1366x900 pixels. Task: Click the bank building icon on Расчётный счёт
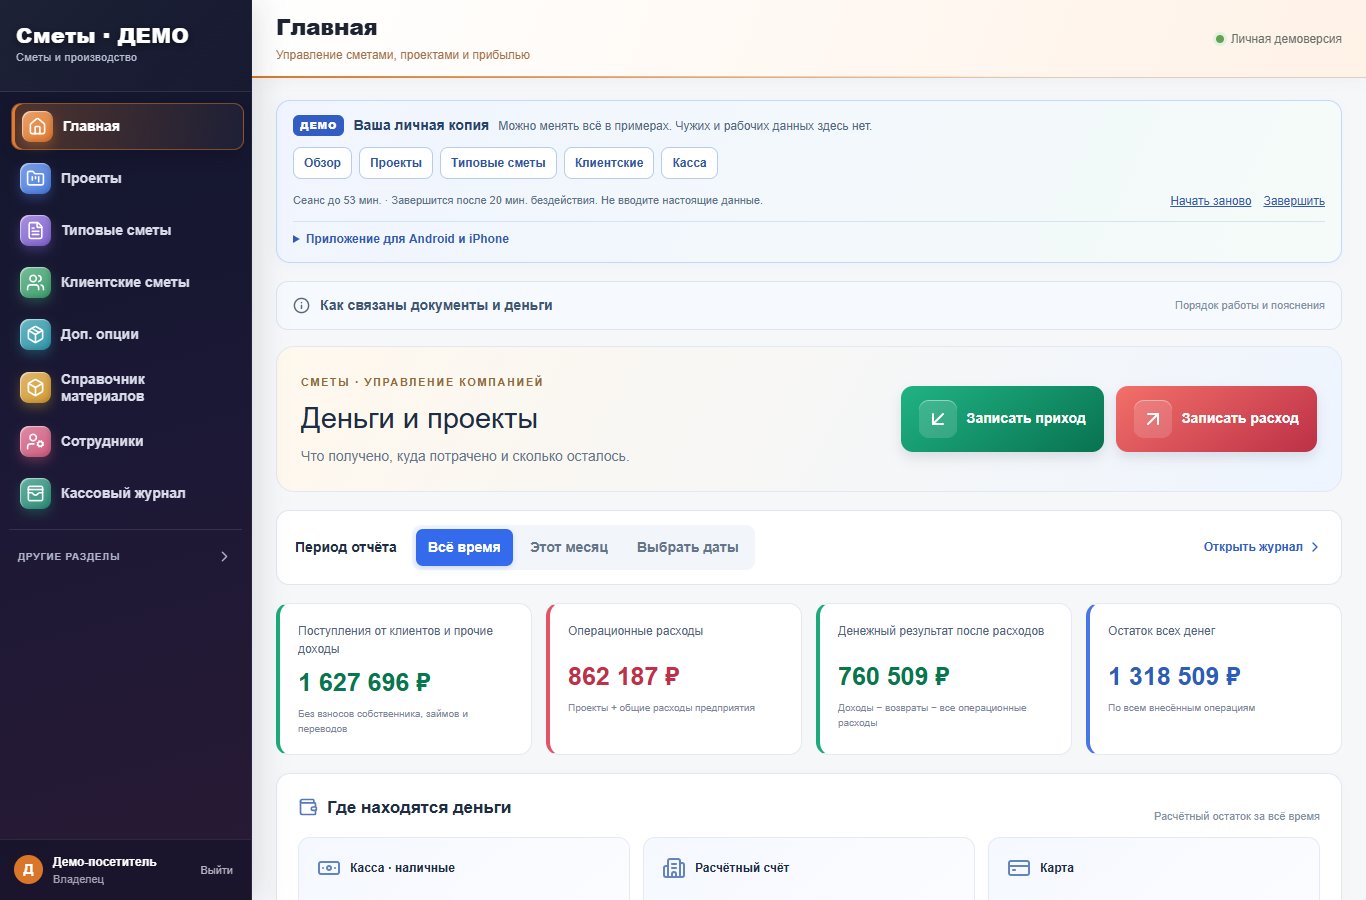(674, 868)
